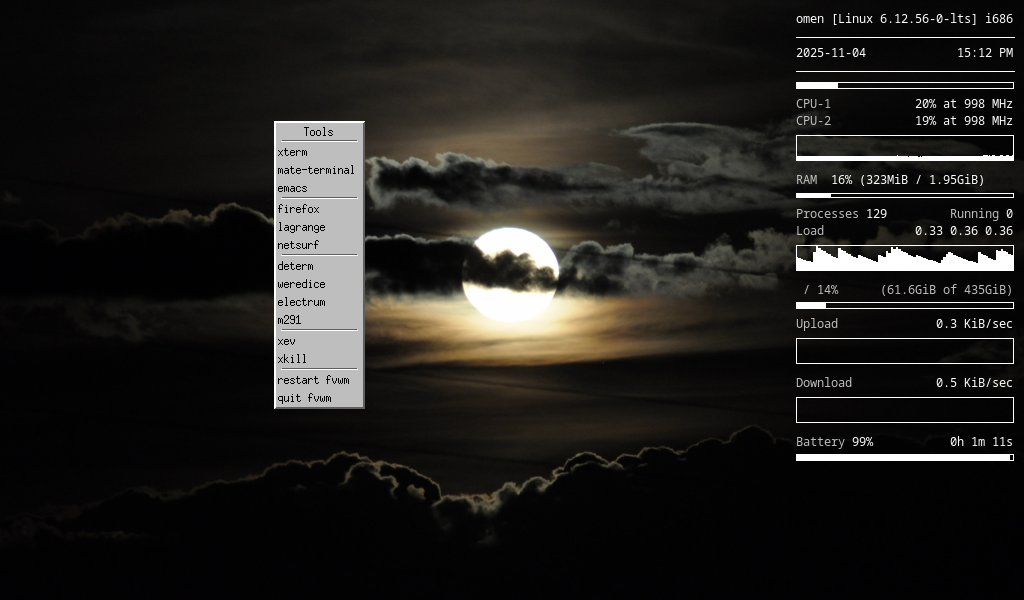
Task: Open mate-terminal from the menu
Action: (318, 170)
